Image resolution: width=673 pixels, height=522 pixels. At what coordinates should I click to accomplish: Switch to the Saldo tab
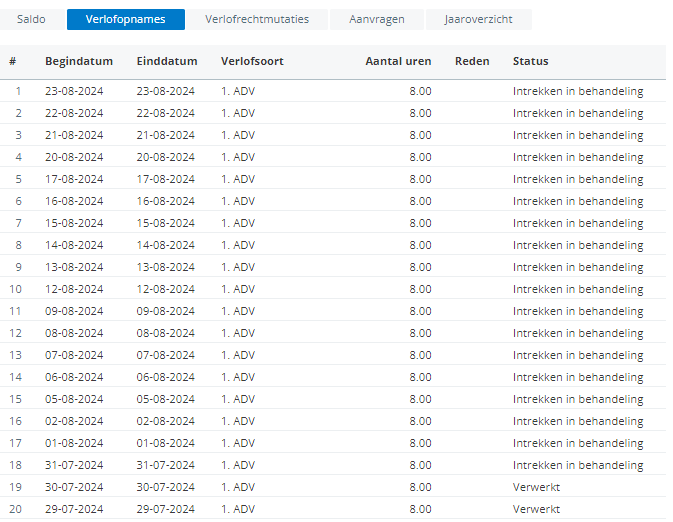coord(31,19)
